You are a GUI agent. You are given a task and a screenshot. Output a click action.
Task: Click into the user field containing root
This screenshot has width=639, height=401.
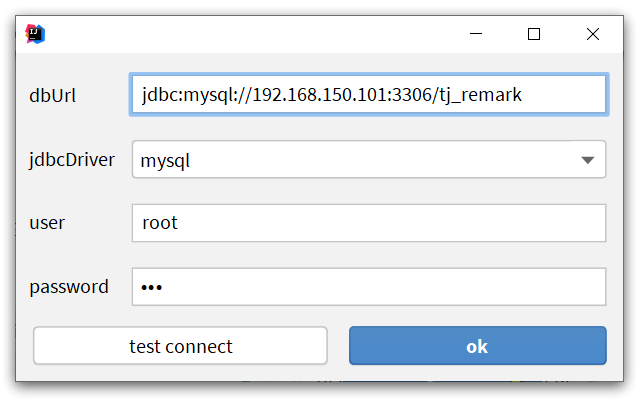pos(369,223)
